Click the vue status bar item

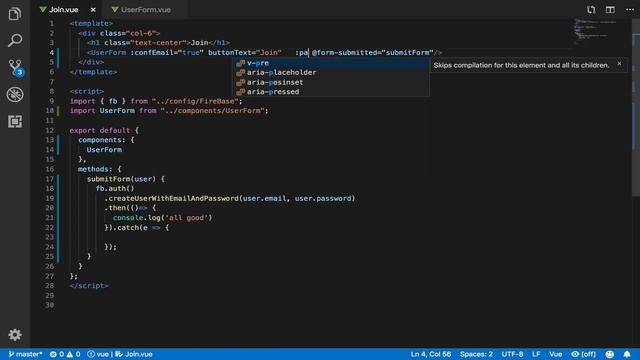pyautogui.click(x=98, y=354)
